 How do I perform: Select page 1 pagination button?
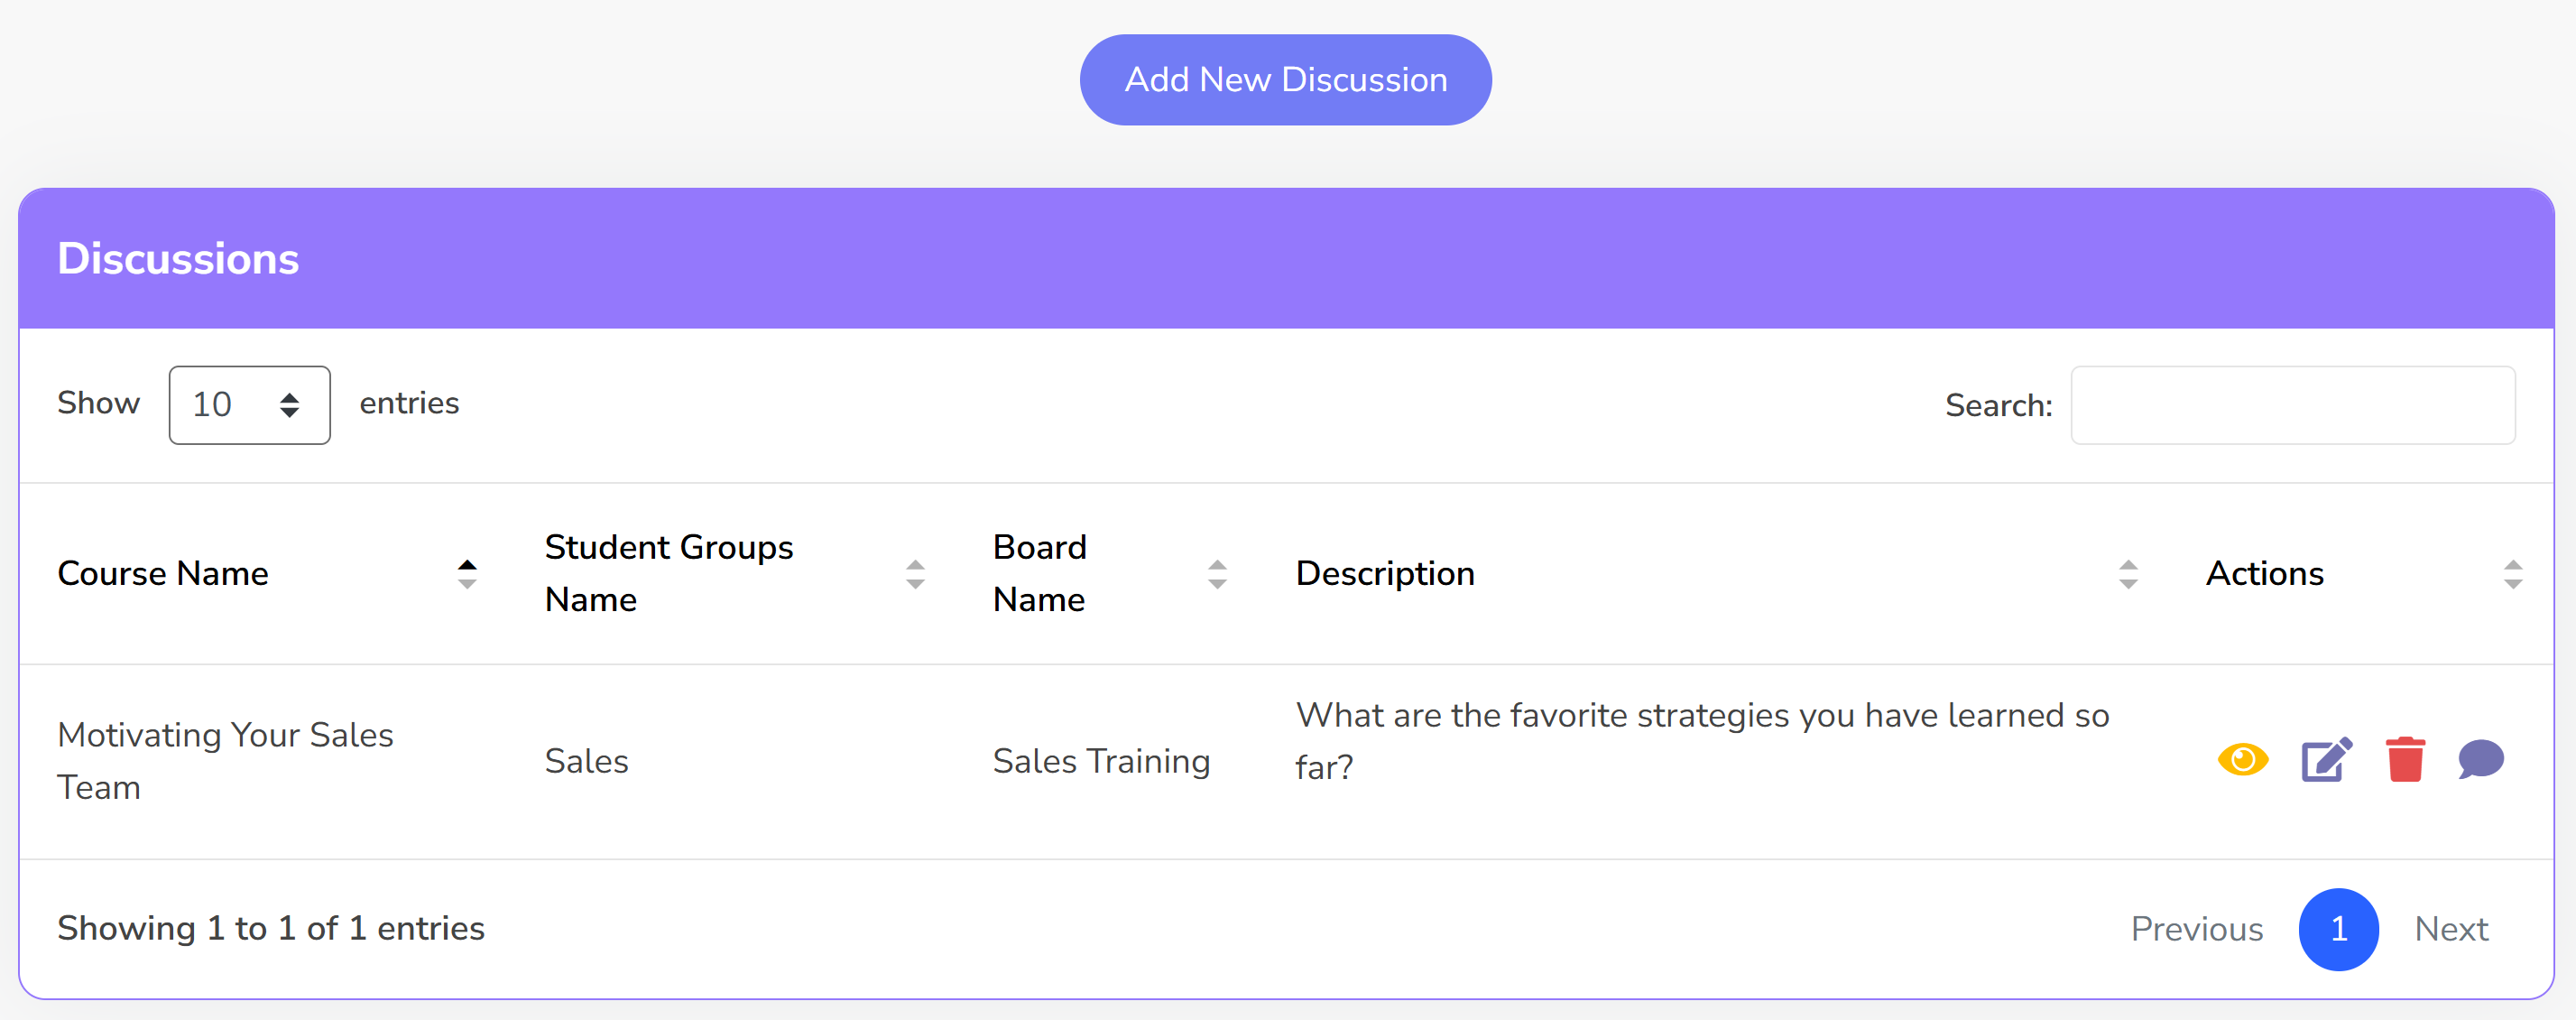[x=2338, y=929]
